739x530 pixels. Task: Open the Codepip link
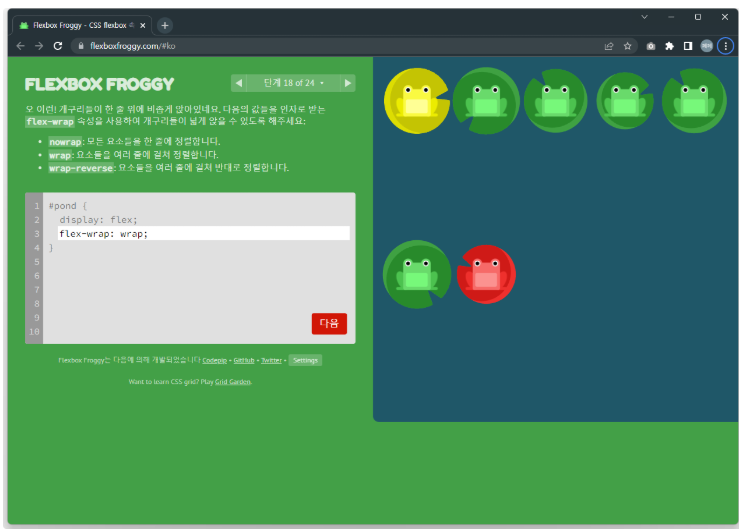coord(214,360)
